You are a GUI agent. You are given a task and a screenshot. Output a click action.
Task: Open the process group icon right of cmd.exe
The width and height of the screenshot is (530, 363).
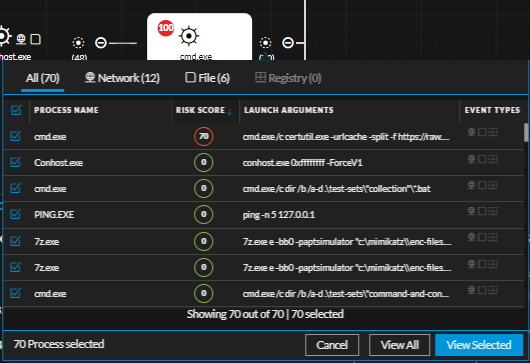tap(265, 43)
